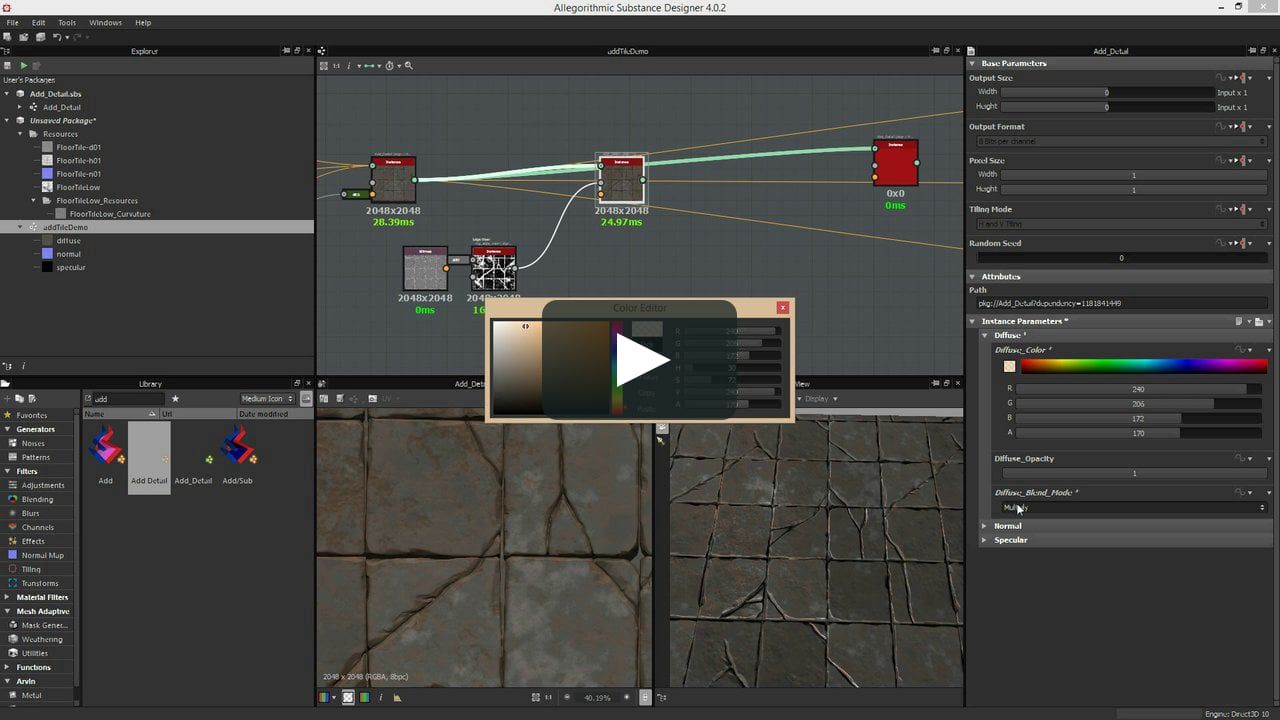The width and height of the screenshot is (1280, 720).
Task: Open the Tiling Mode dropdown
Action: pyautogui.click(x=1122, y=224)
